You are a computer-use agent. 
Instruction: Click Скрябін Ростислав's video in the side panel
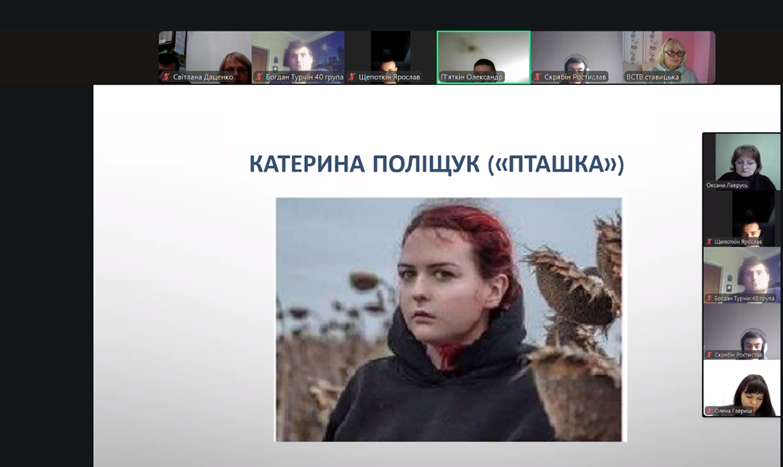pyautogui.click(x=741, y=330)
